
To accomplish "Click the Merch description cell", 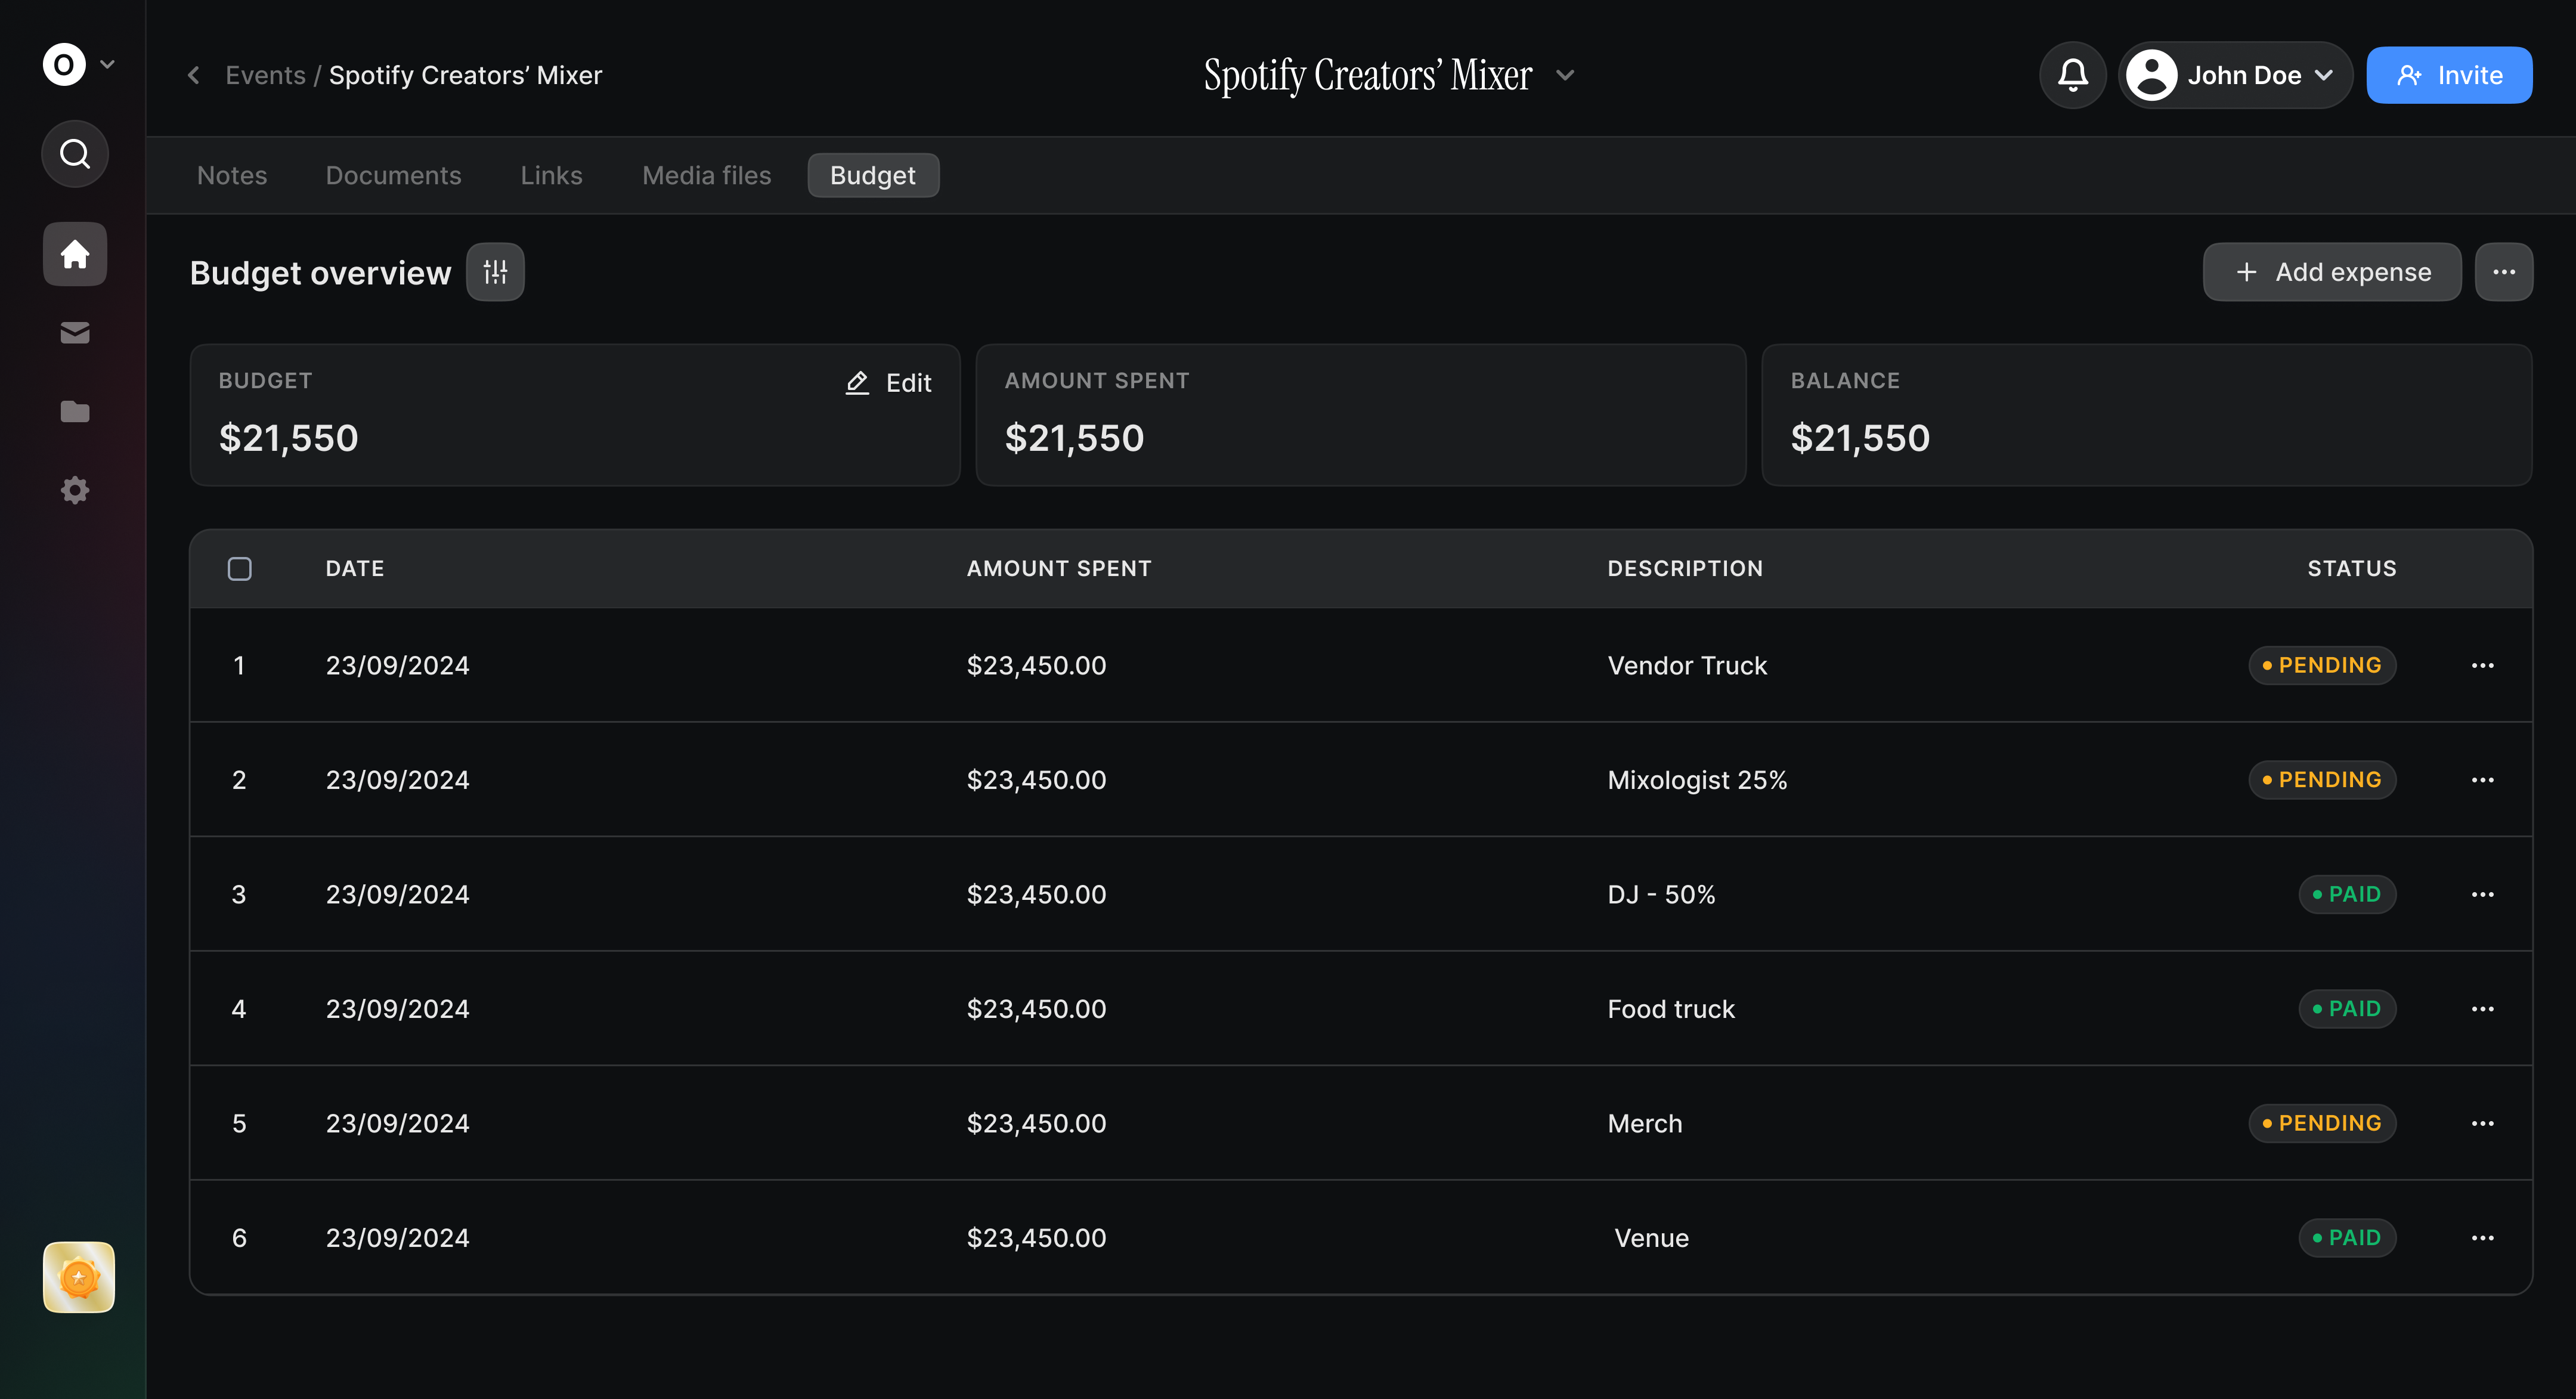I will click(1645, 1123).
